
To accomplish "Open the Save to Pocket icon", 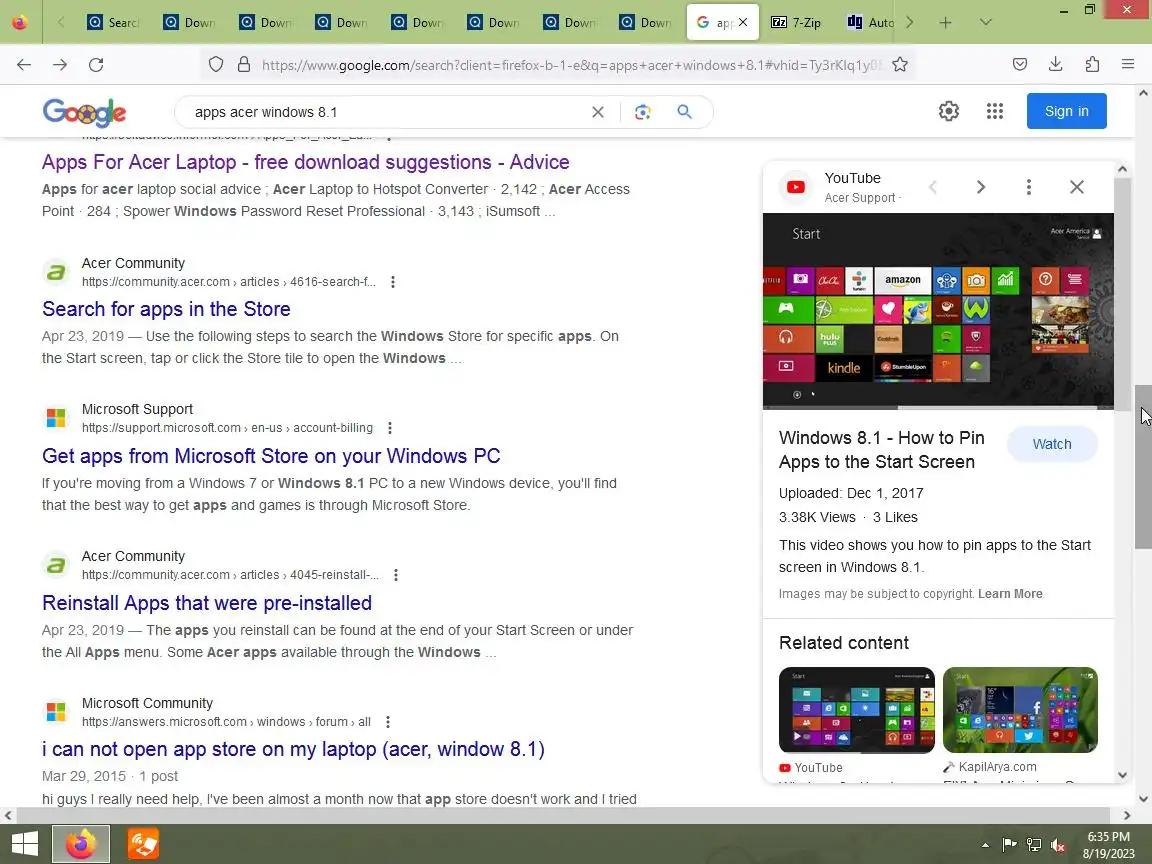I will [1020, 65].
